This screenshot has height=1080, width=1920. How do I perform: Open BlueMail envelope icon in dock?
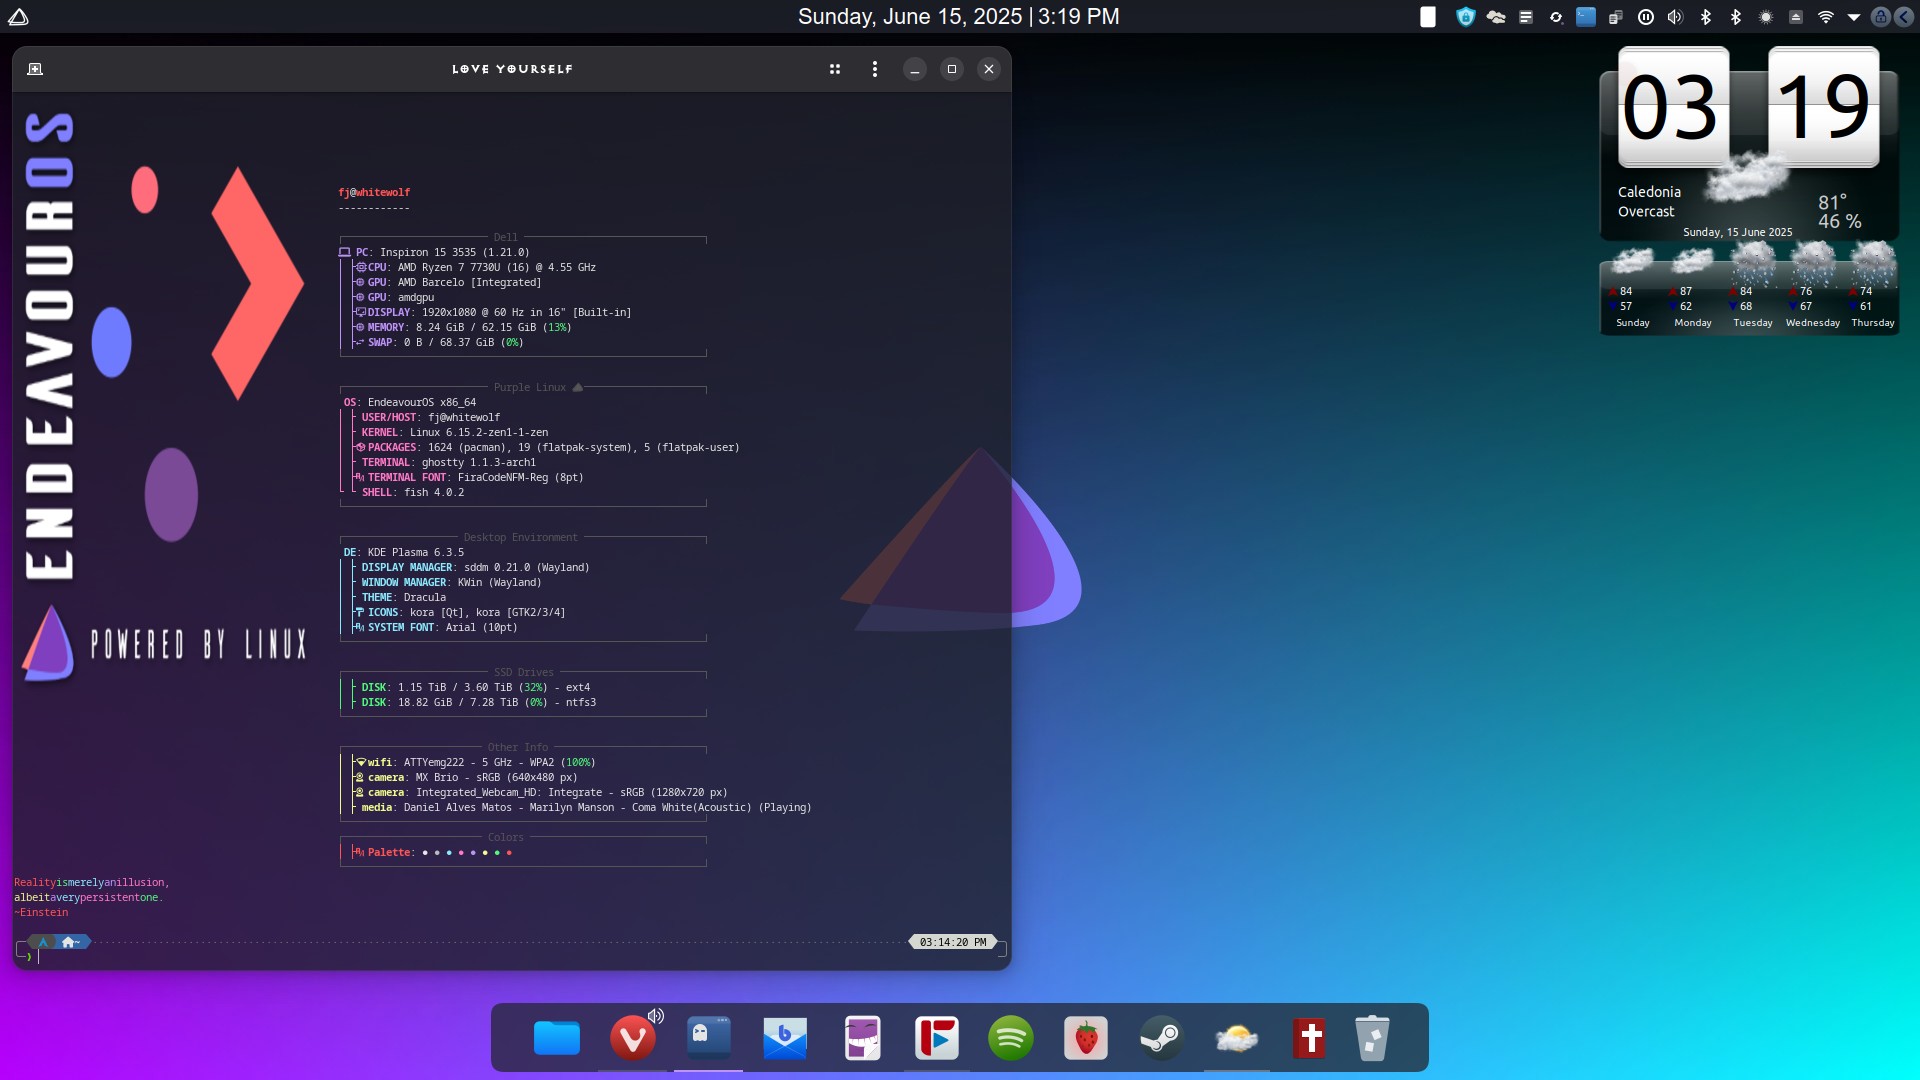point(785,1038)
